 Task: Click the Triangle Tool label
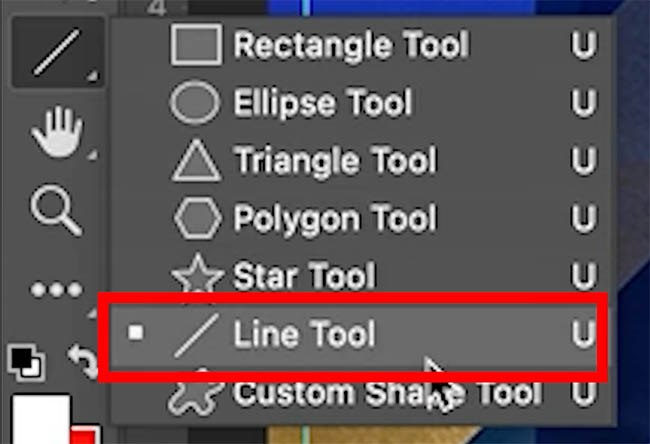(335, 160)
